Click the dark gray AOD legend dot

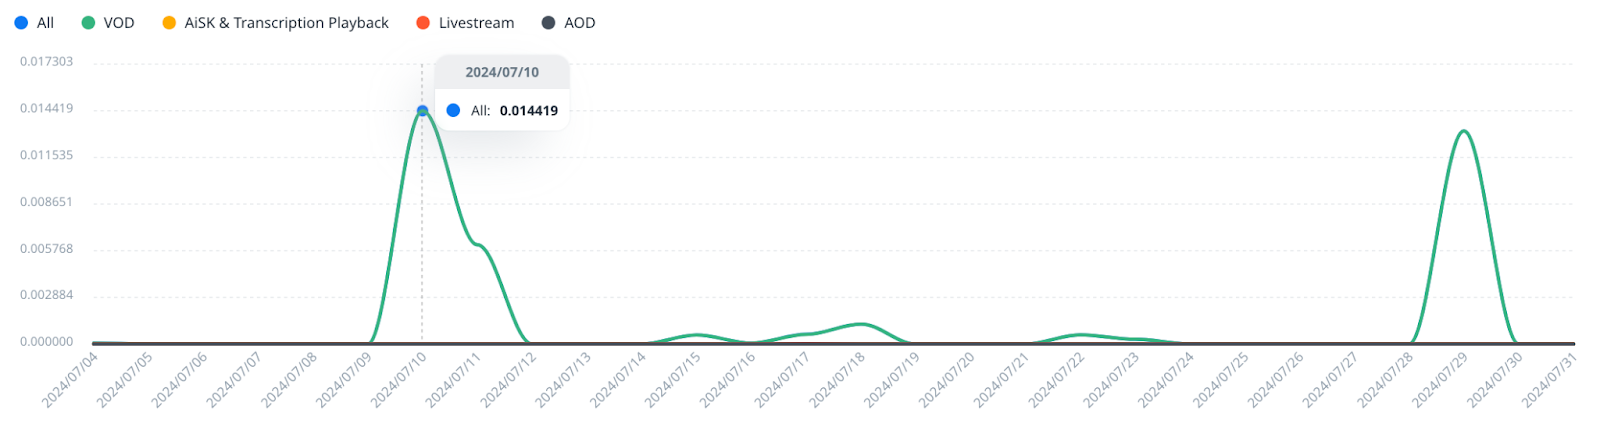548,23
